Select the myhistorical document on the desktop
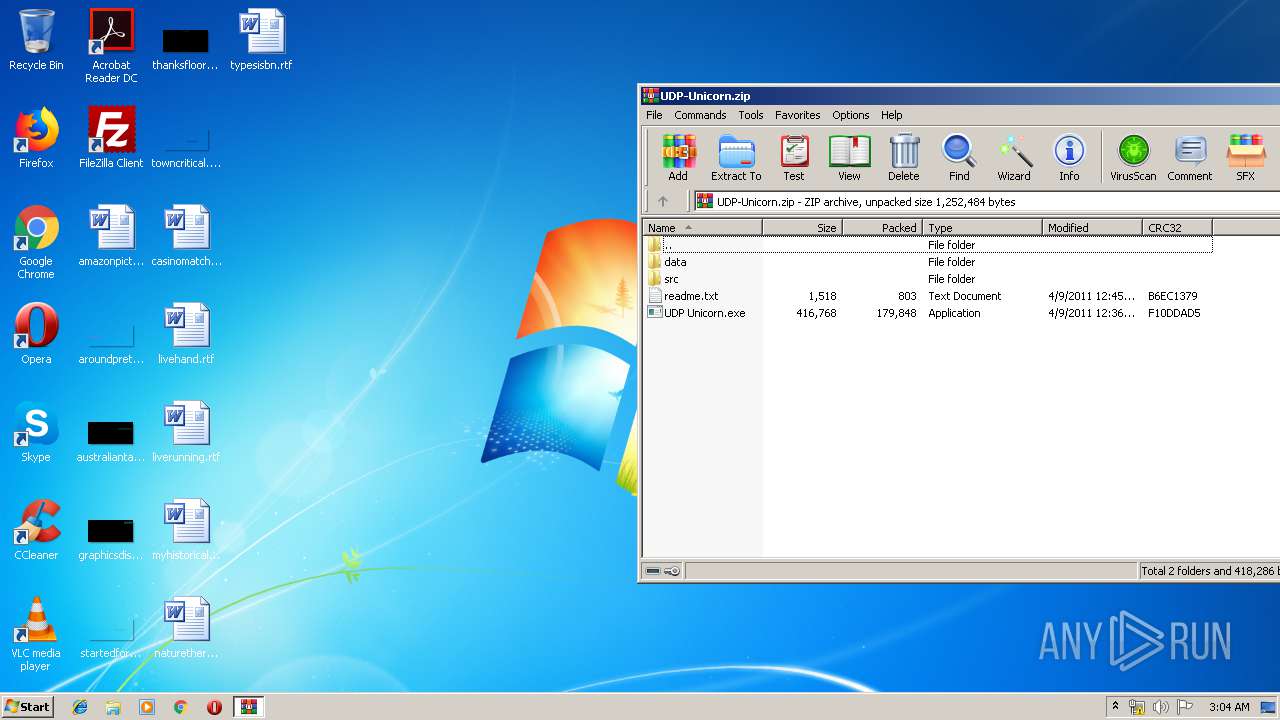 [x=186, y=530]
